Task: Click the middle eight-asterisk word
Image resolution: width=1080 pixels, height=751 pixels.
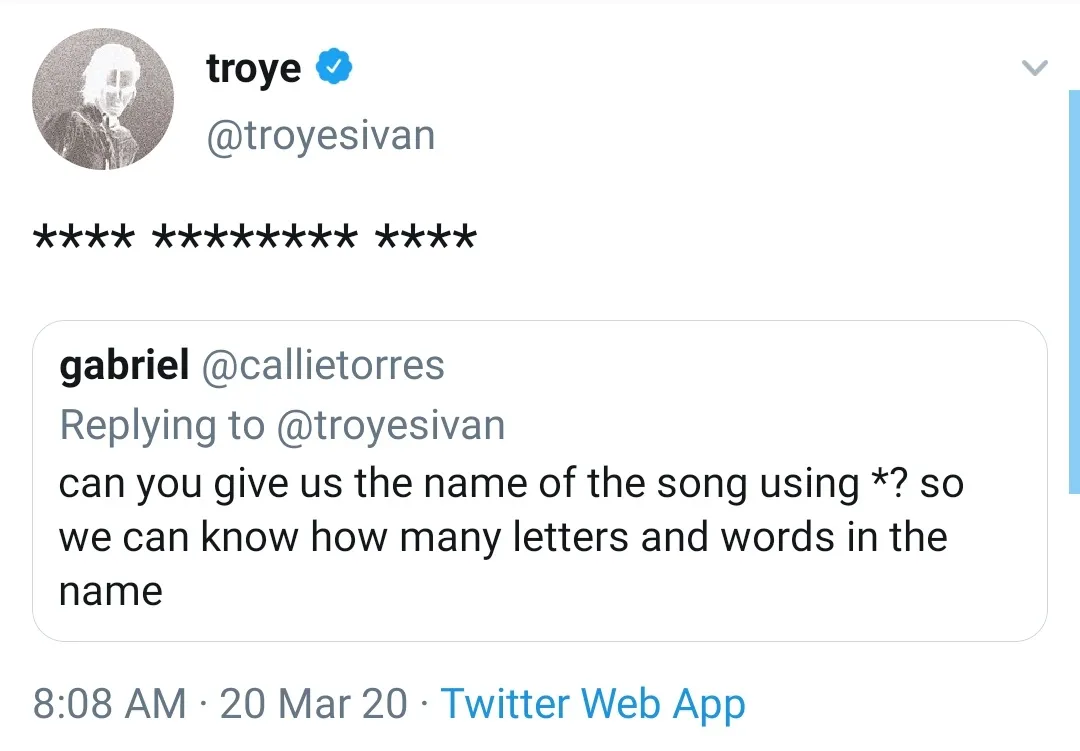Action: click(254, 240)
